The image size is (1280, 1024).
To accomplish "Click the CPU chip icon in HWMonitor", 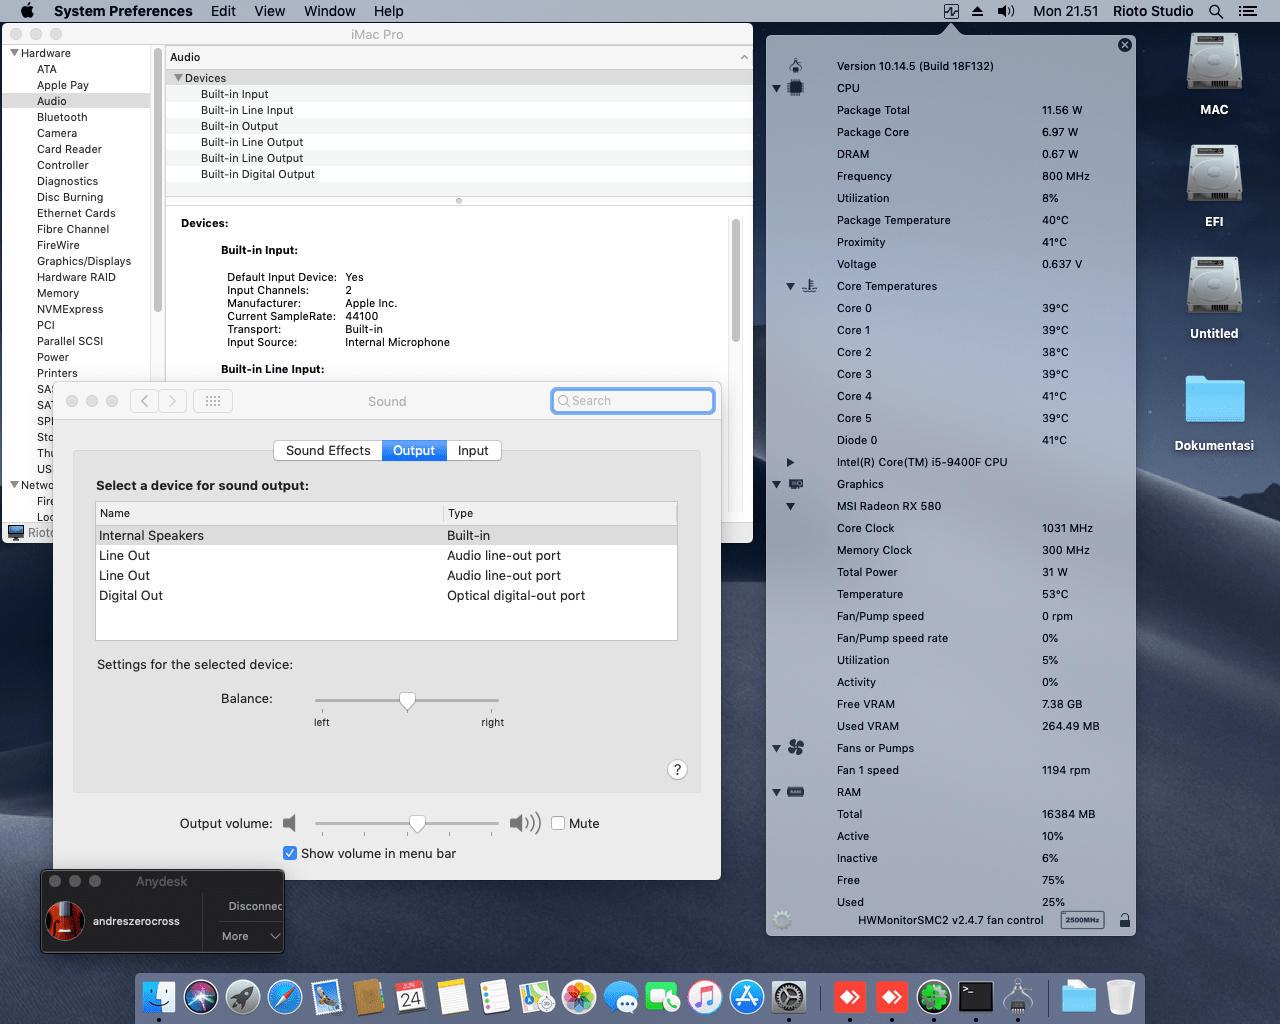I will coord(796,88).
